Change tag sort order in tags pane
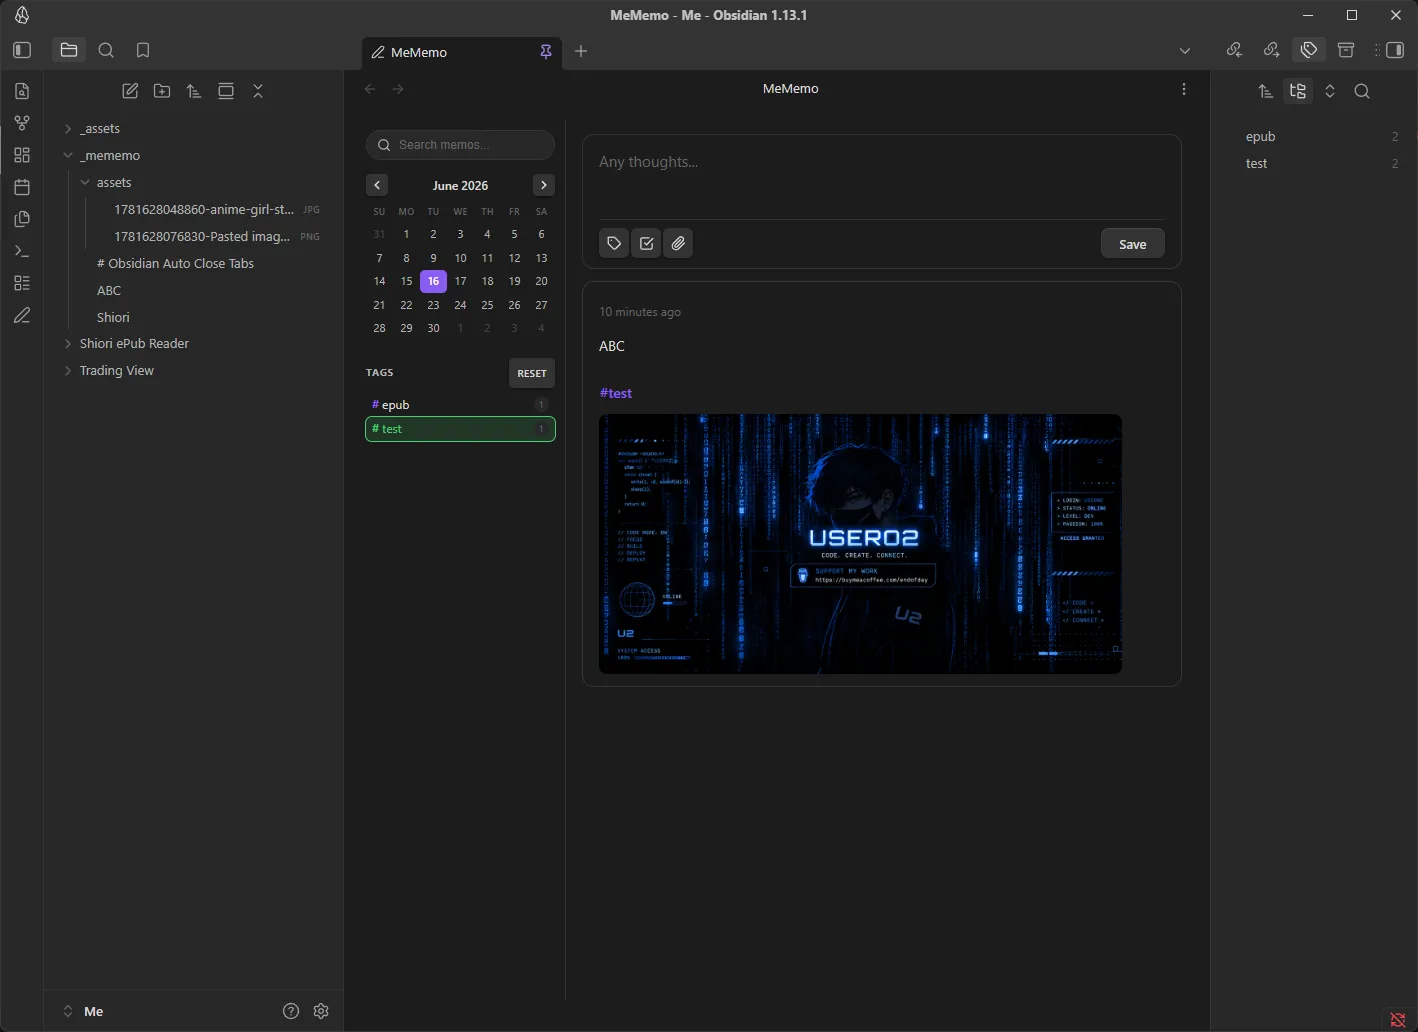 pos(1266,91)
